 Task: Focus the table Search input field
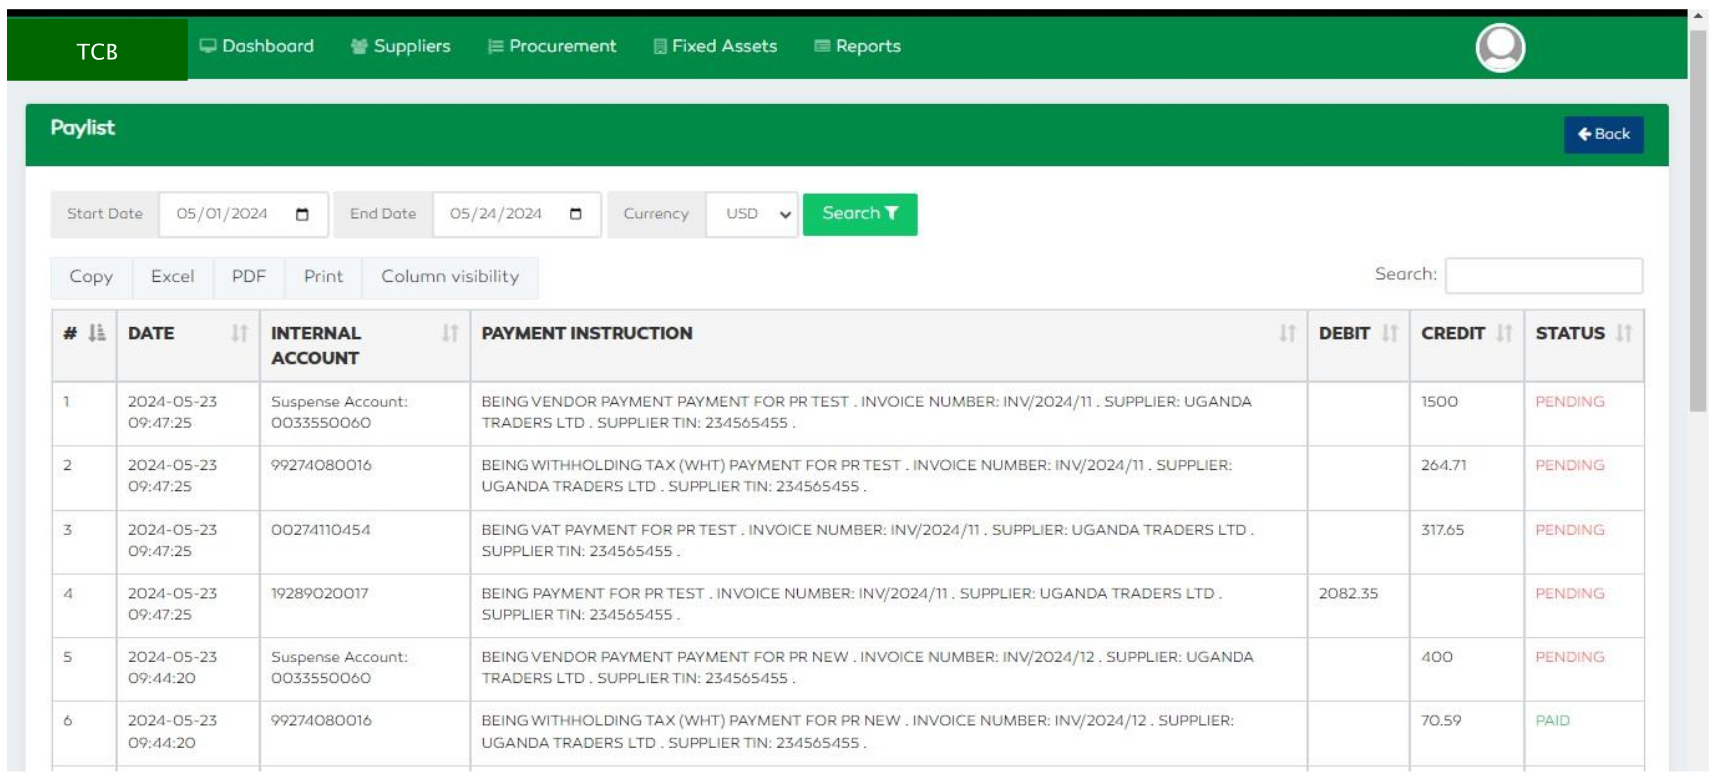1543,275
